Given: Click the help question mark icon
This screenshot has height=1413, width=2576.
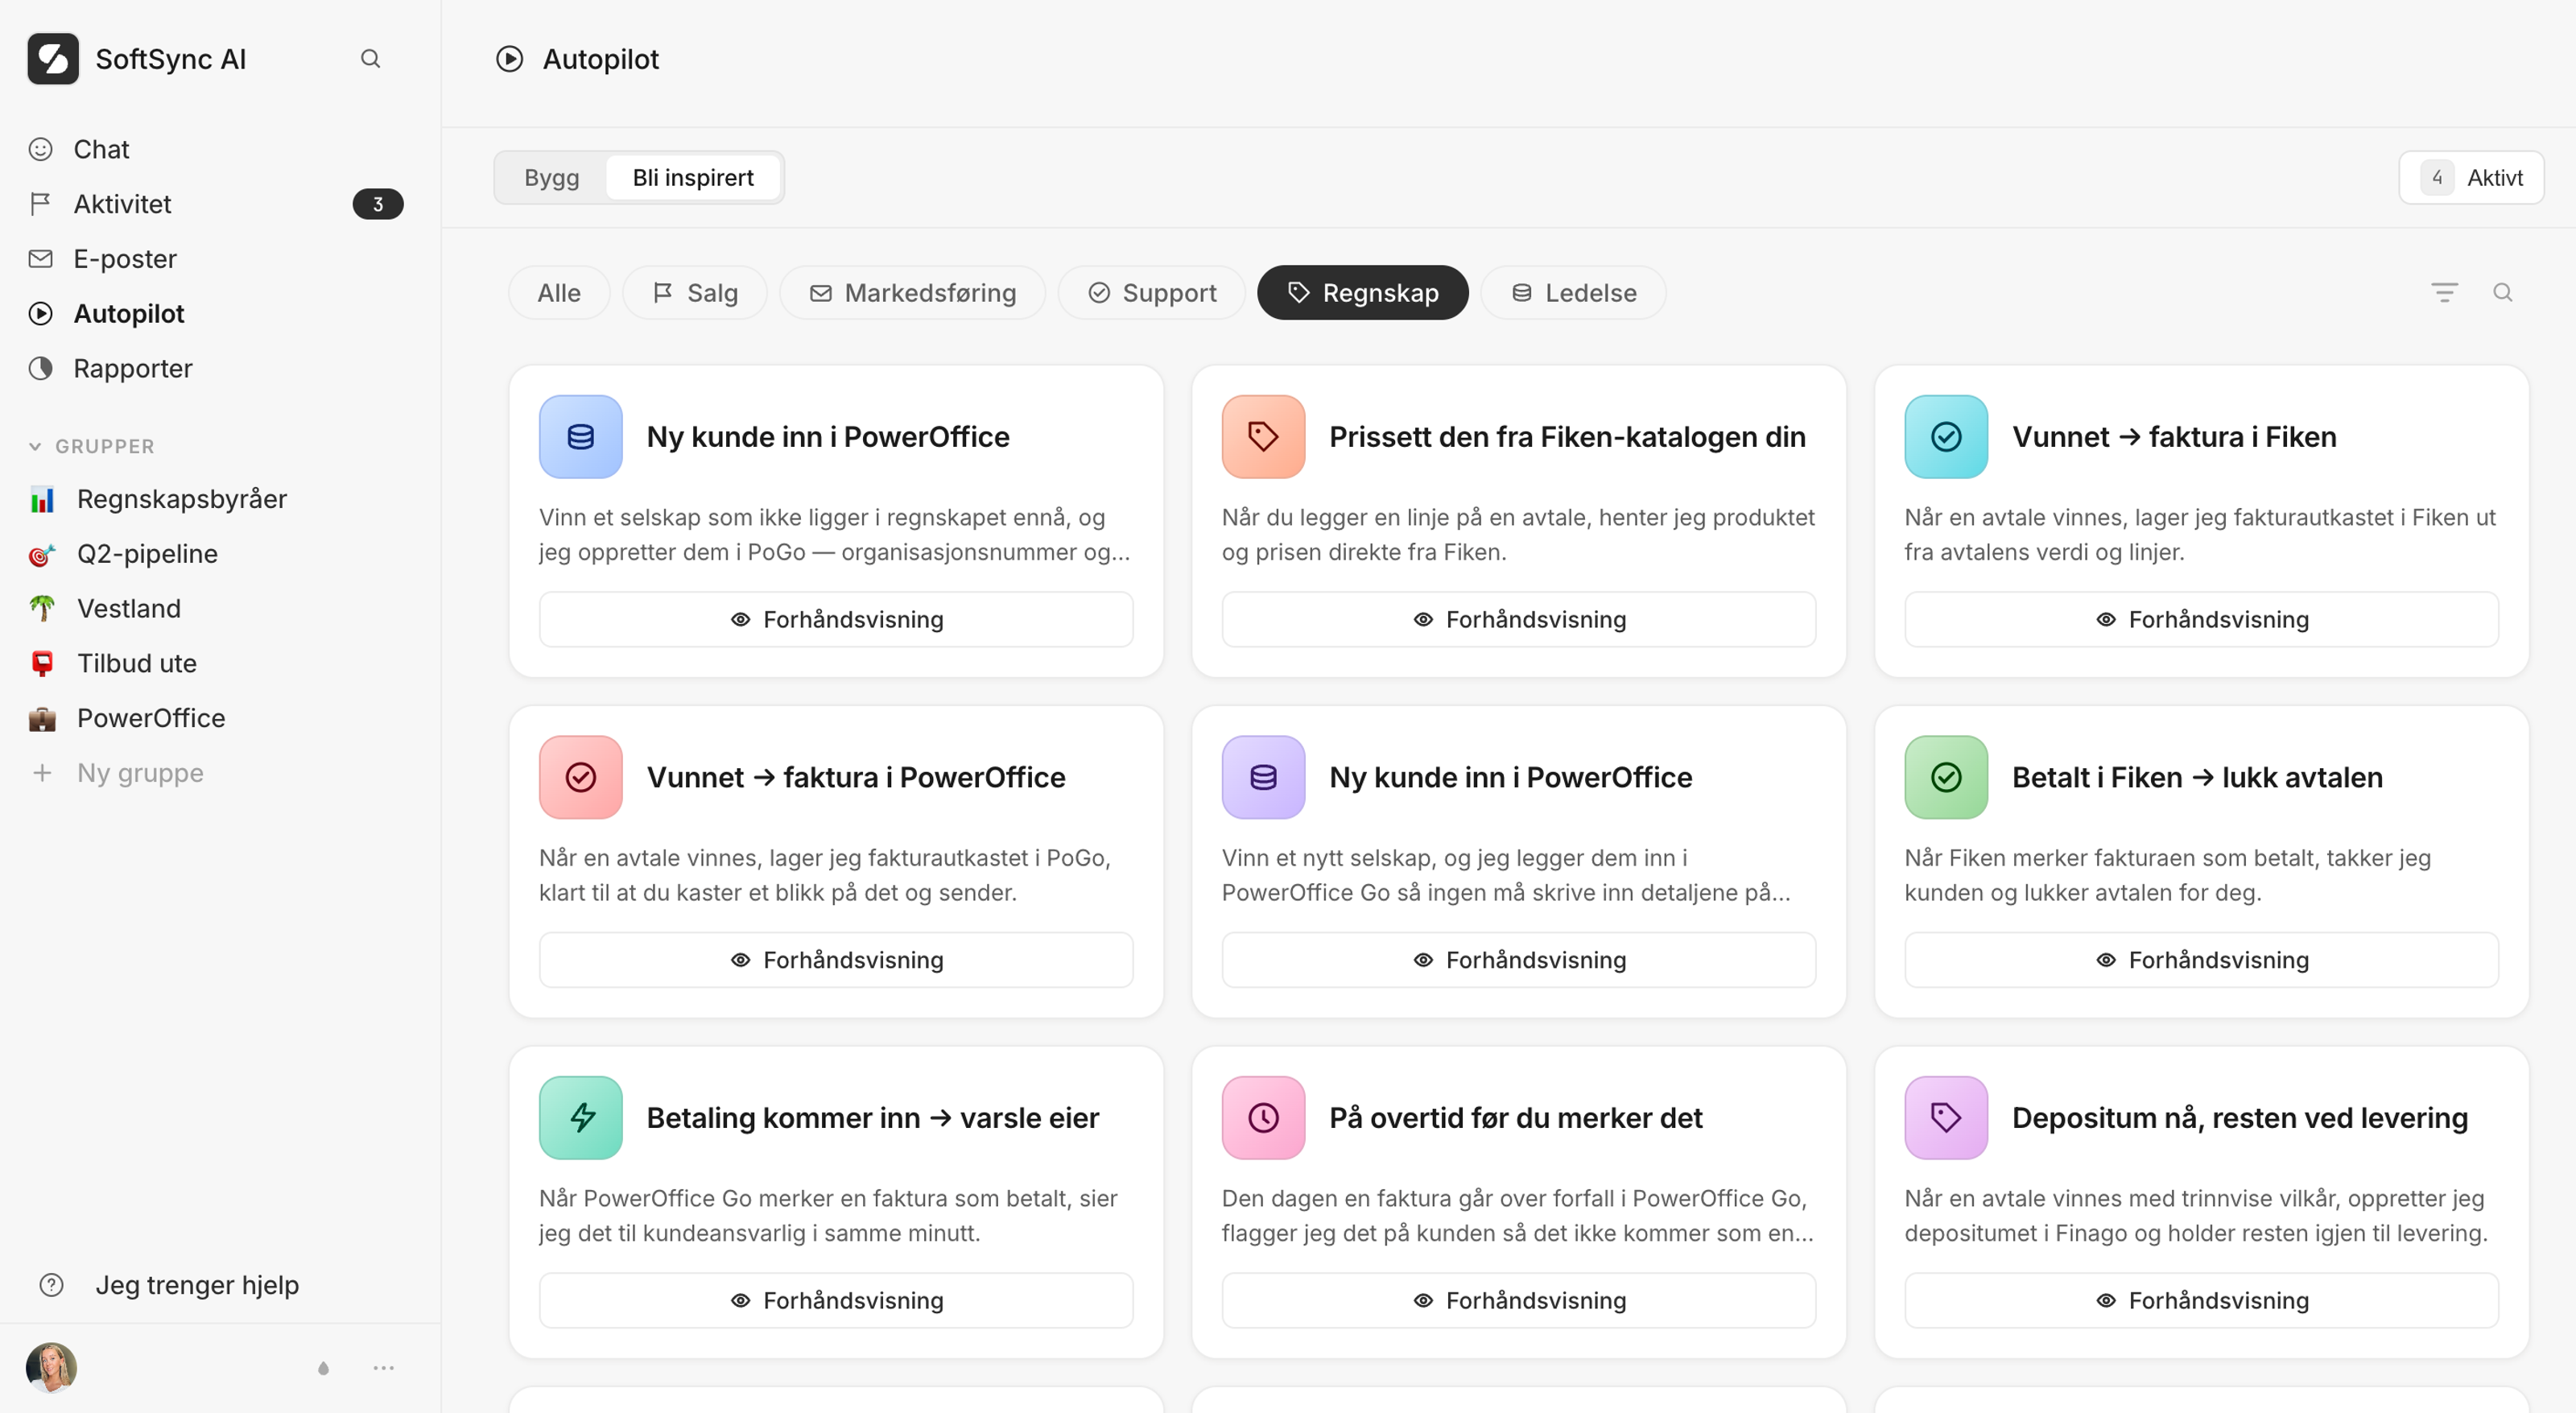Looking at the screenshot, I should [51, 1285].
